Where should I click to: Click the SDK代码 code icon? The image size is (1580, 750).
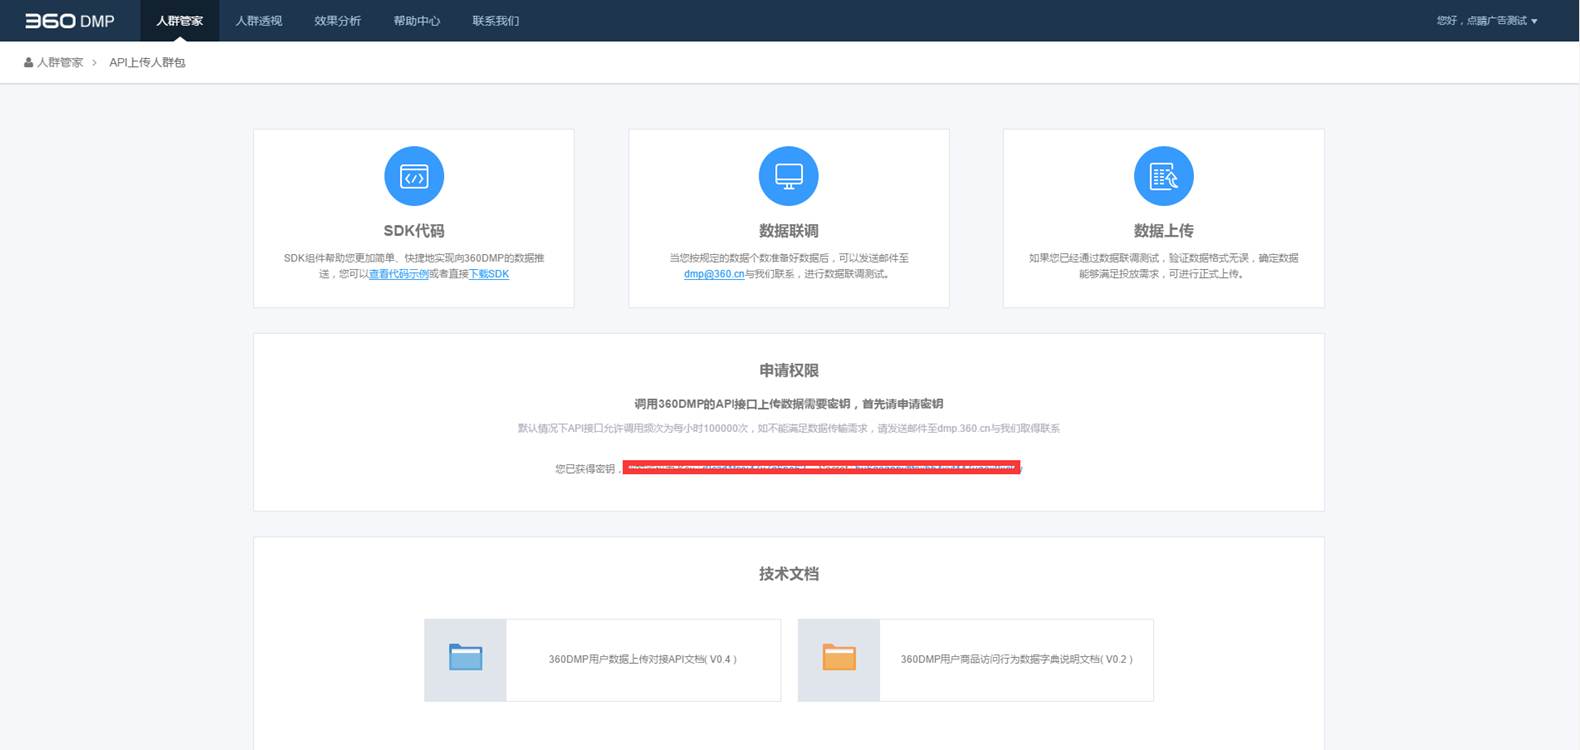point(414,176)
